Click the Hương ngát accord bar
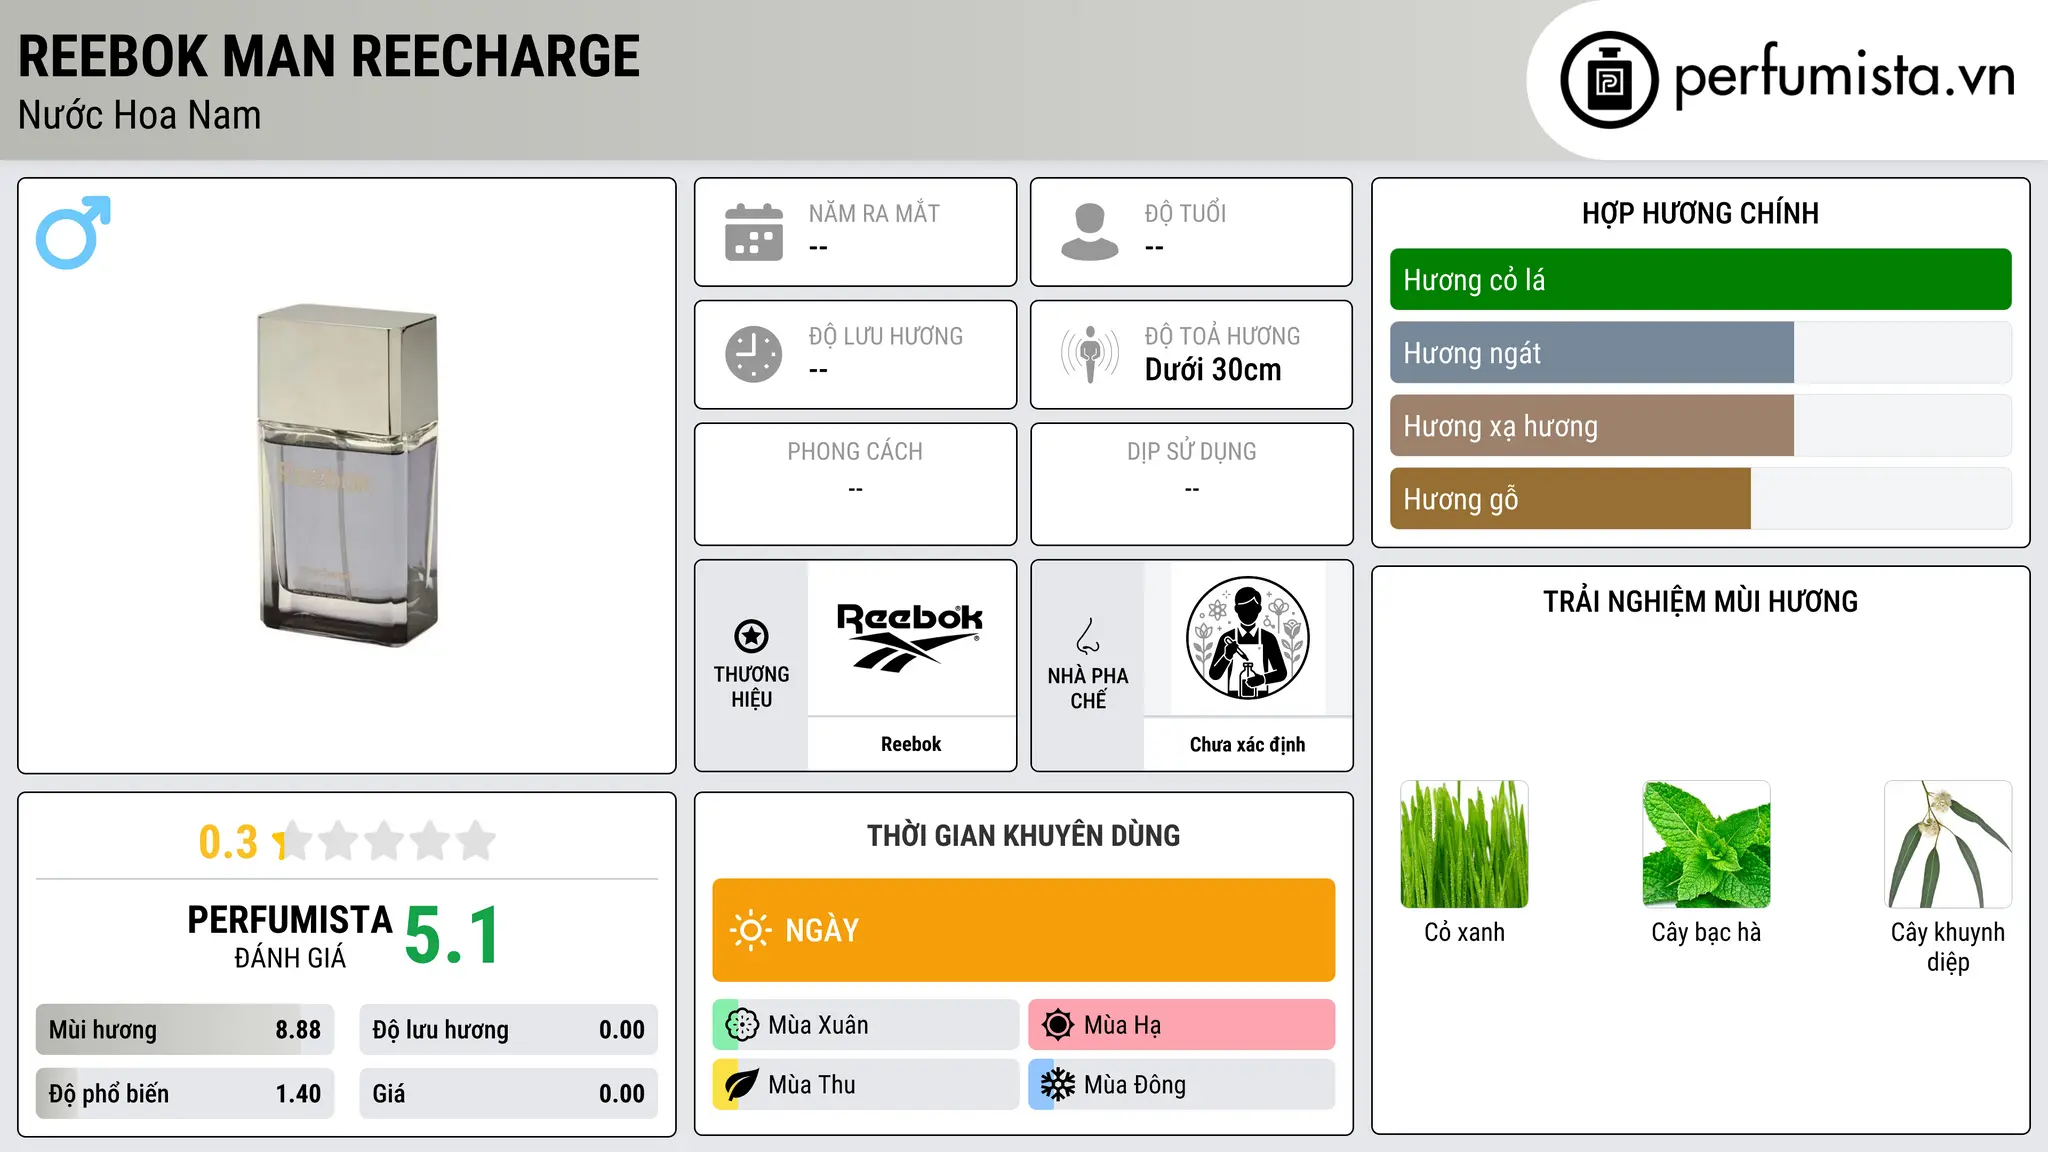 [x=1700, y=353]
